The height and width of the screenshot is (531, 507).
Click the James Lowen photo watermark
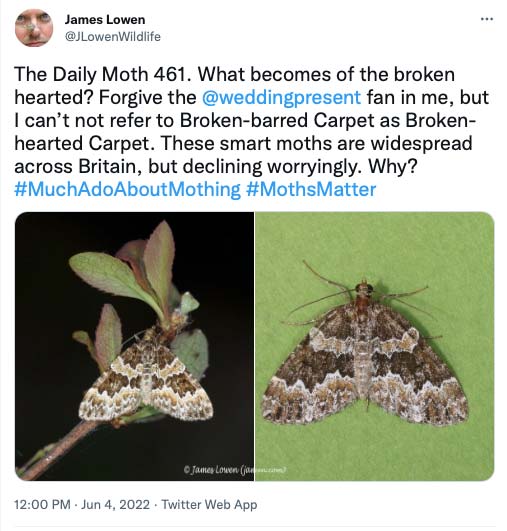pyautogui.click(x=235, y=469)
